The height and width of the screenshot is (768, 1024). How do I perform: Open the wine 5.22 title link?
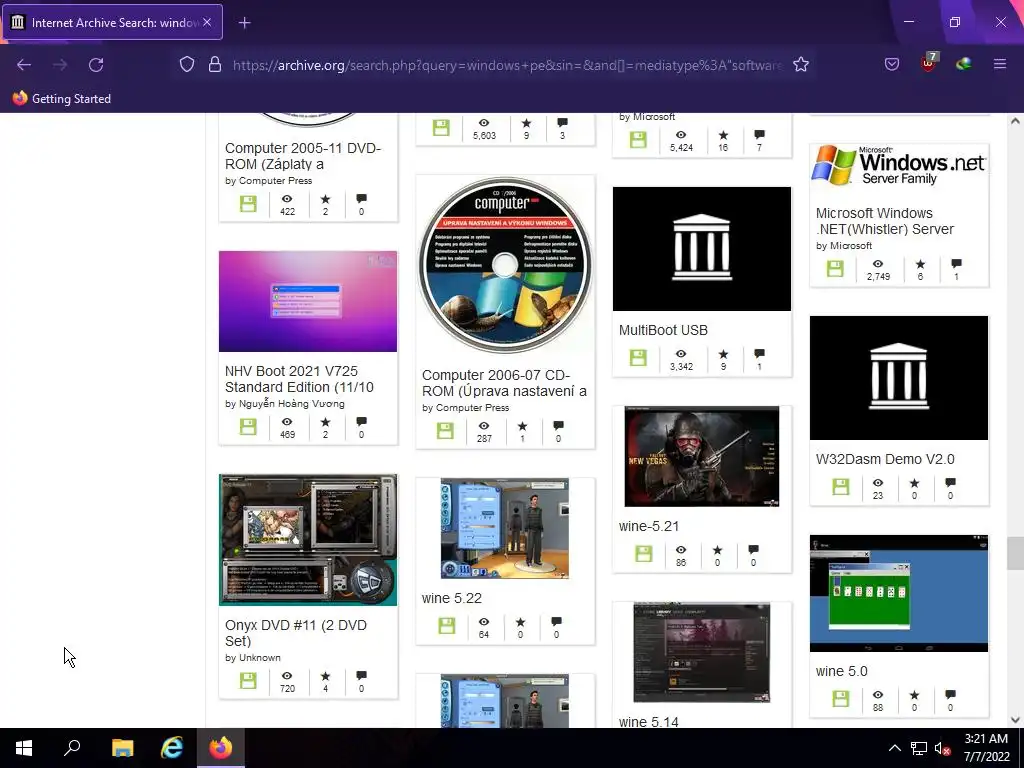451,598
